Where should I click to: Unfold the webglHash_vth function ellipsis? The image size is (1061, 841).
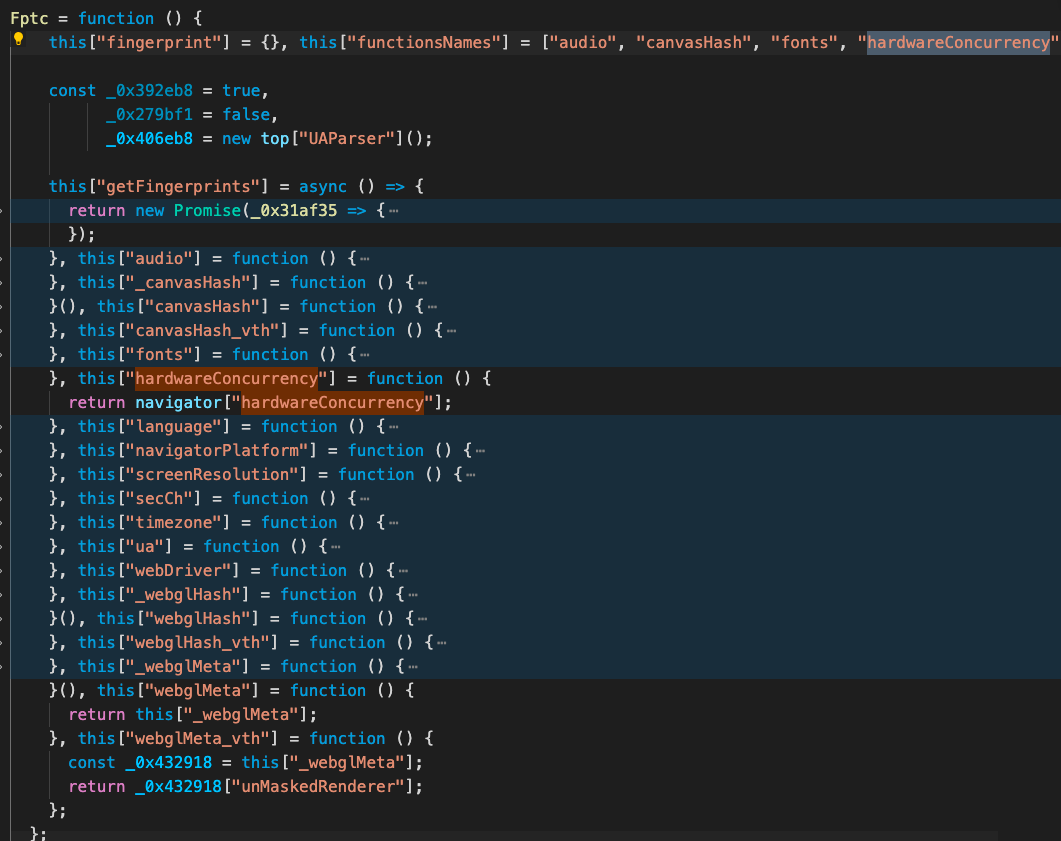click(x=442, y=643)
